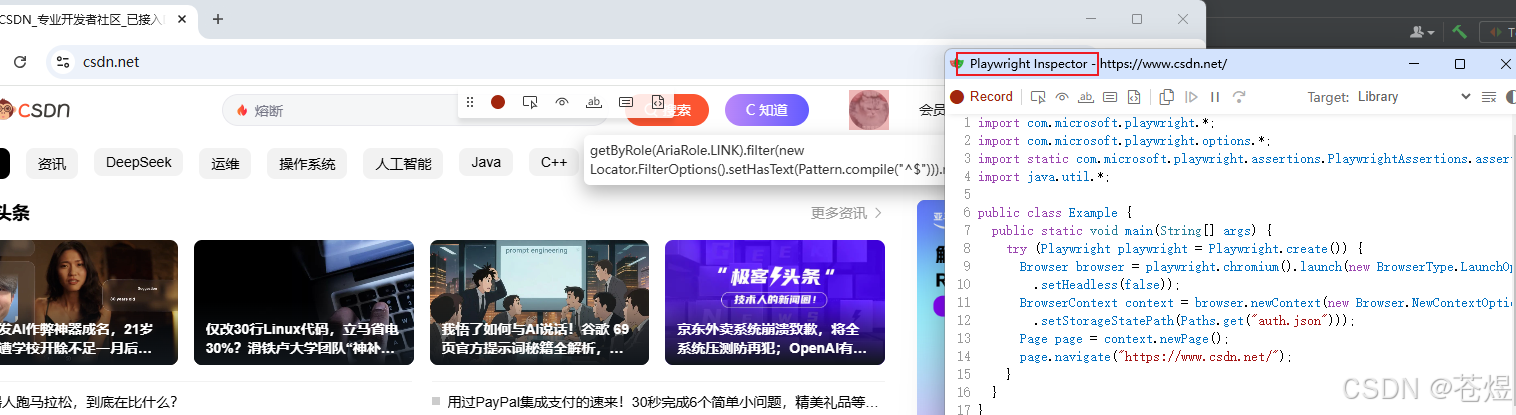Open the Target Library dropdown

coord(1414,97)
